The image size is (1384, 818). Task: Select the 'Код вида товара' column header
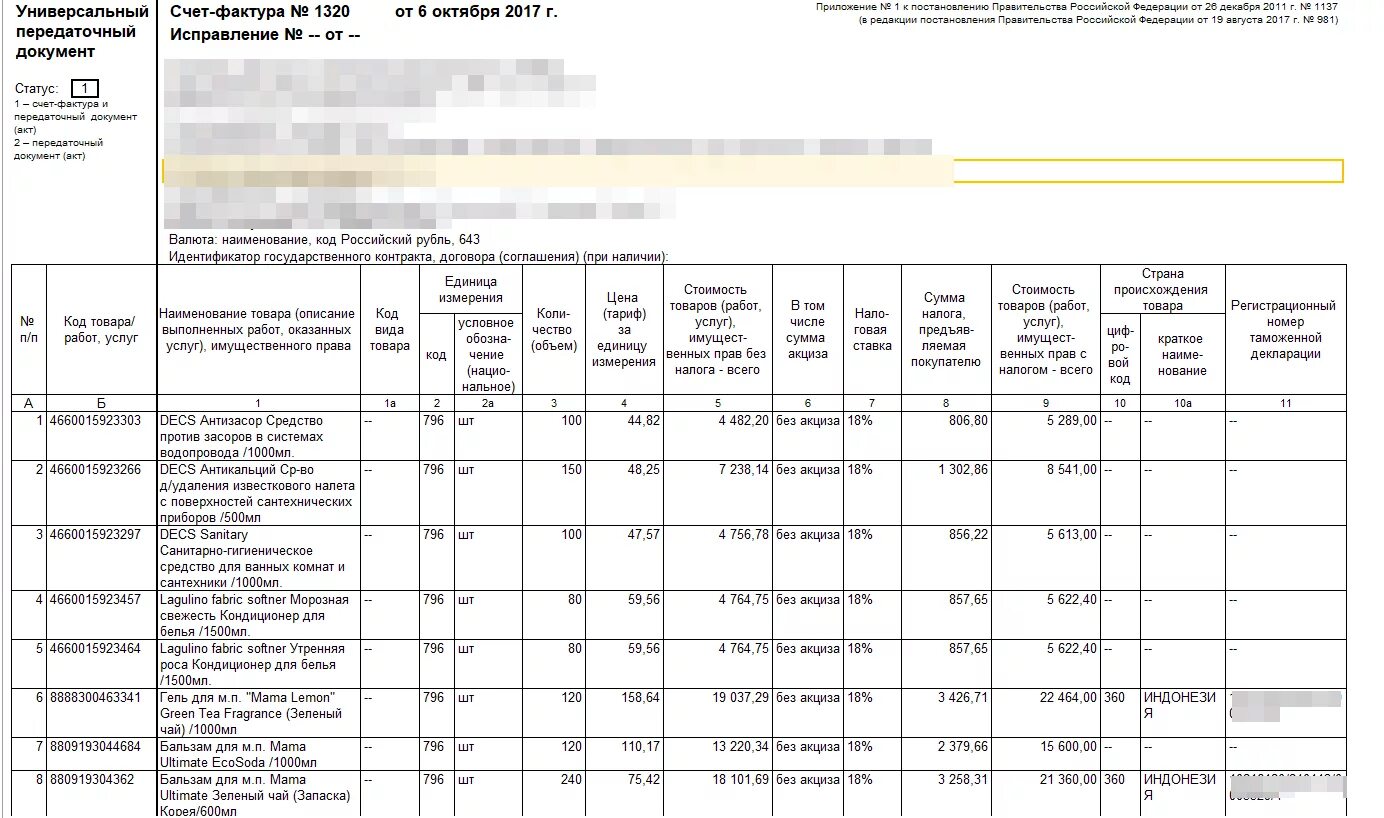pos(390,330)
